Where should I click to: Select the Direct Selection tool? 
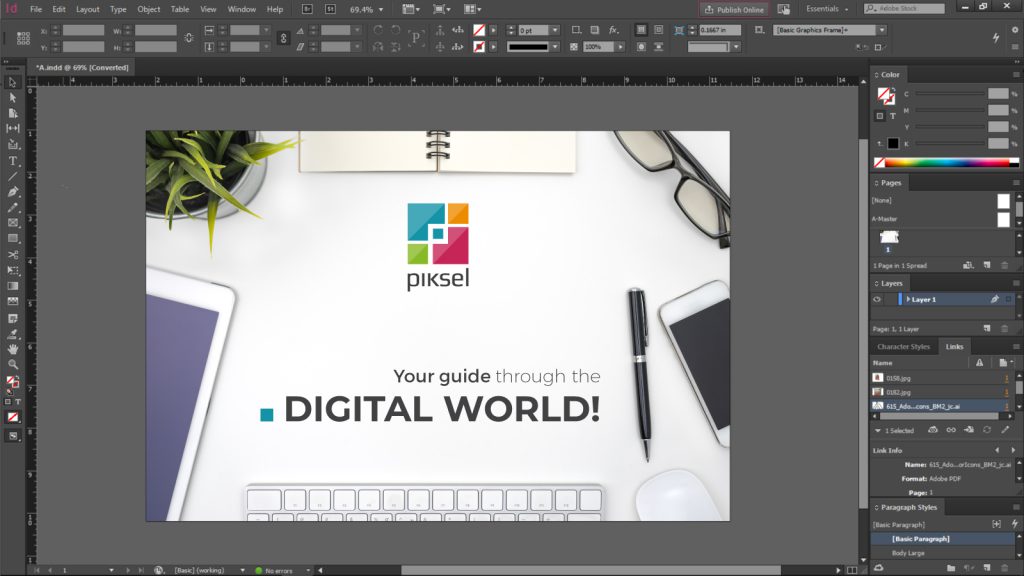click(13, 97)
